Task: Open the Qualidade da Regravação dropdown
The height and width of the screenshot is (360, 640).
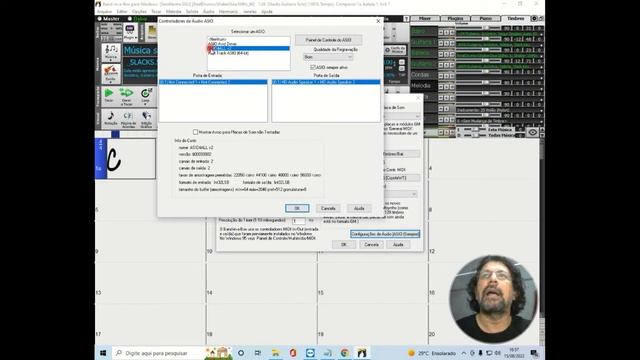Action: (x=327, y=57)
